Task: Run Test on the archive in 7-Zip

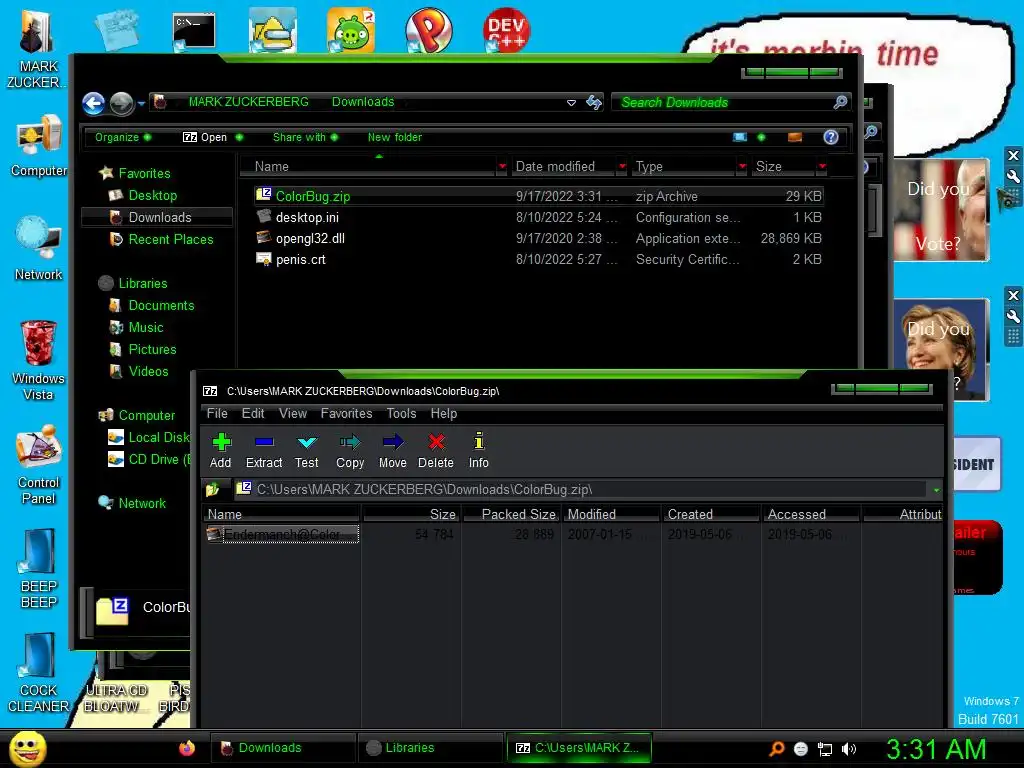Action: pos(306,451)
